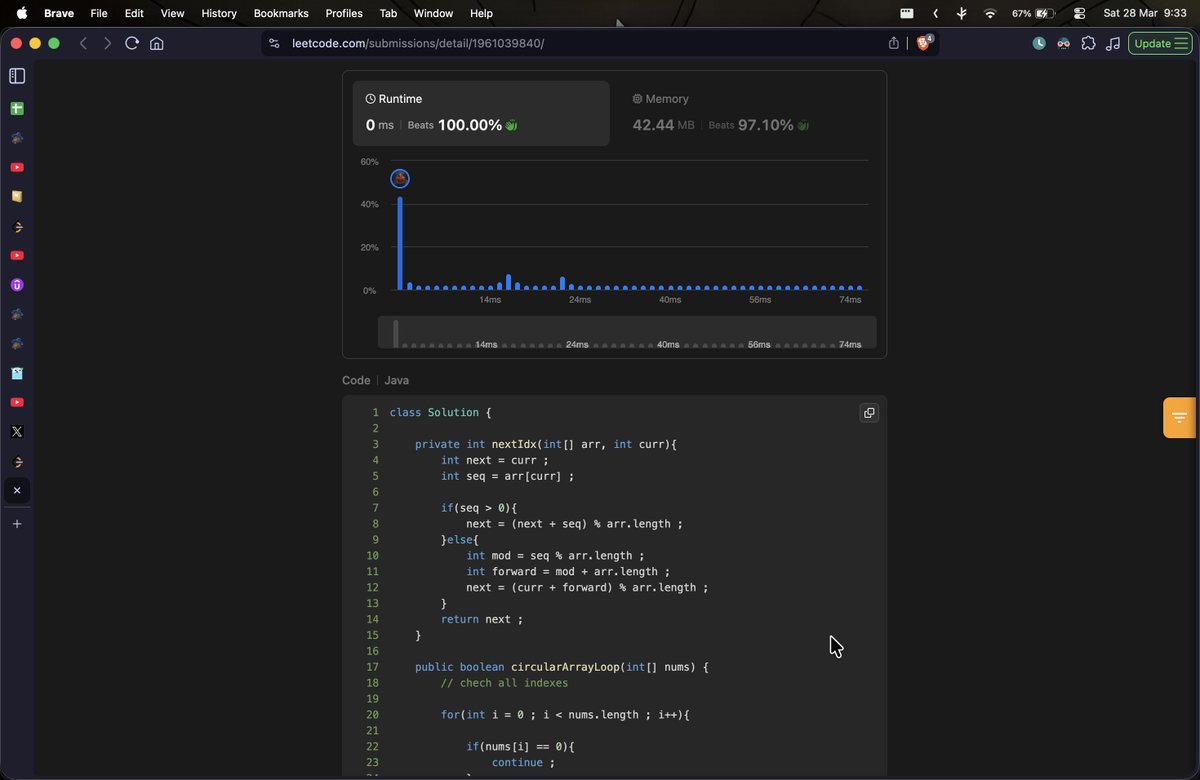
Task: Click "int mod = seq % arr.length" line
Action: (x=555, y=555)
